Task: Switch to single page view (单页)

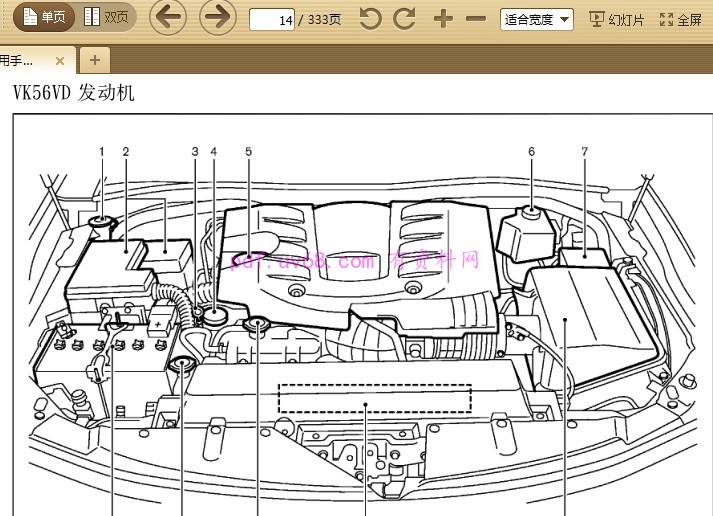Action: (x=42, y=17)
